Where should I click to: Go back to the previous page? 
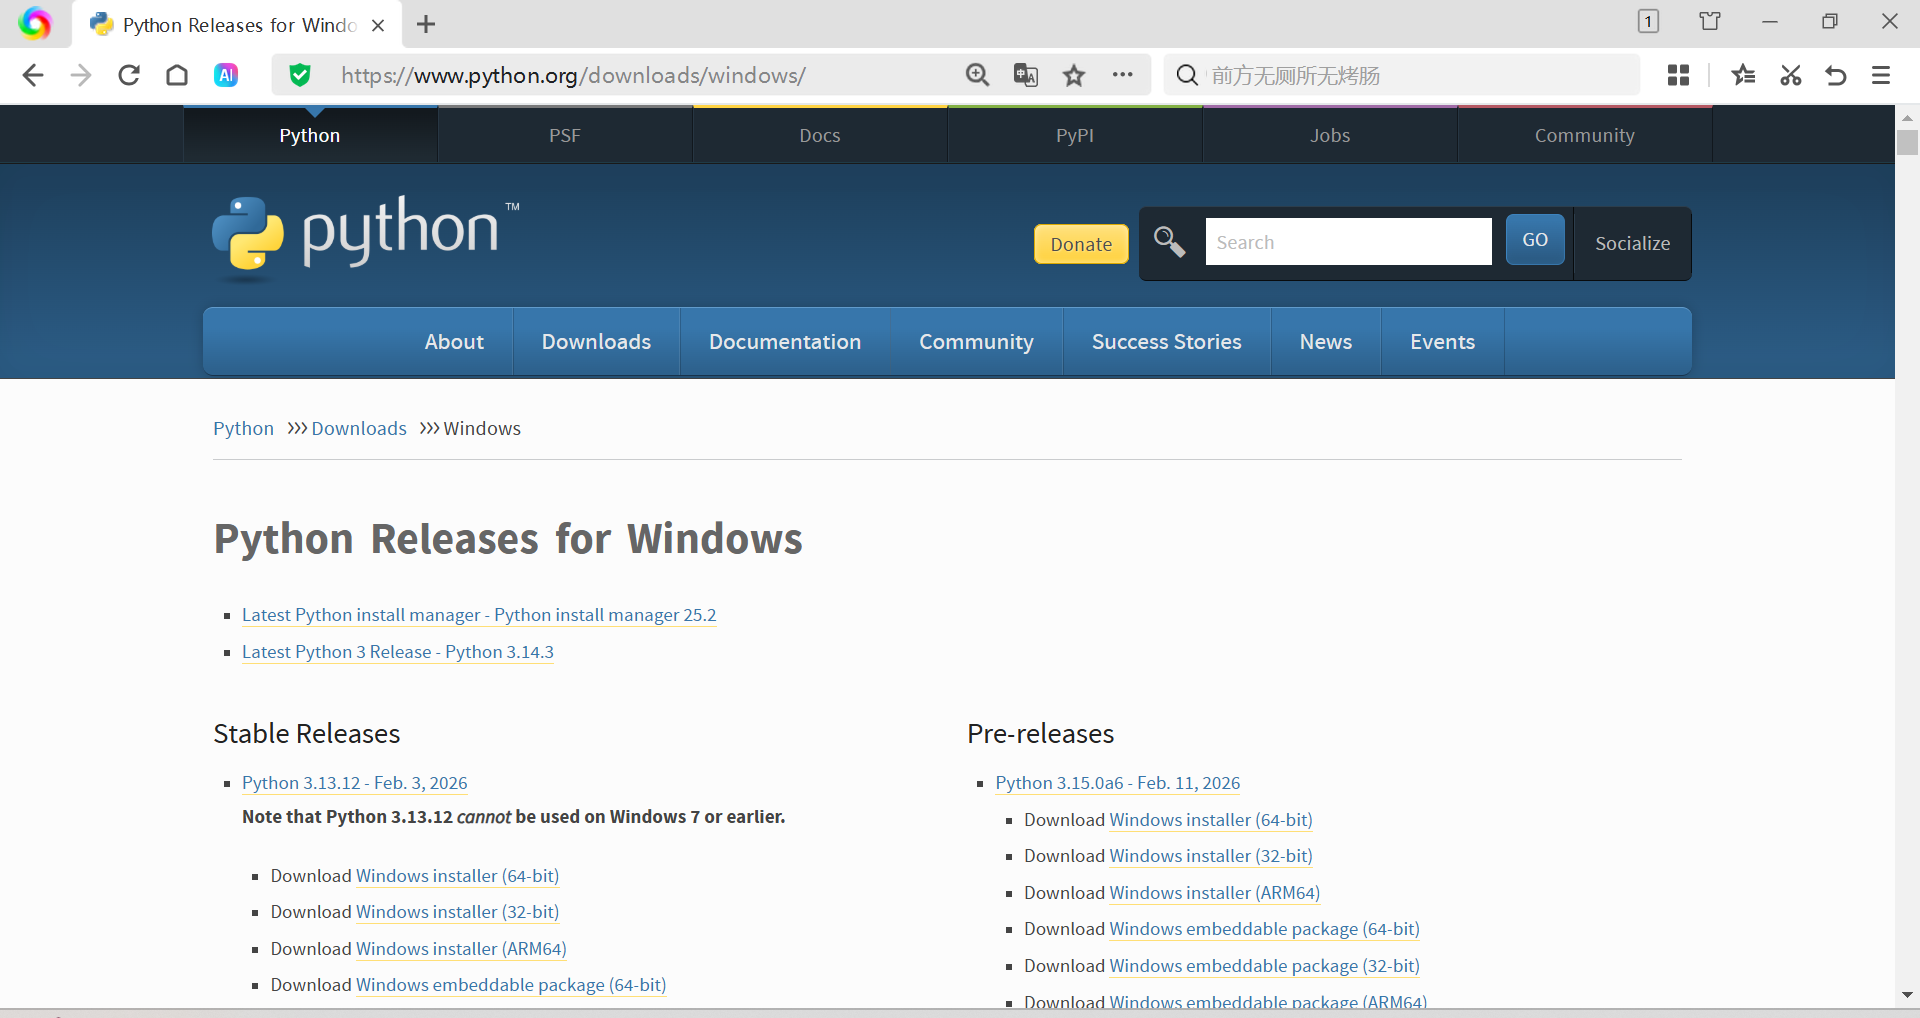[x=33, y=75]
